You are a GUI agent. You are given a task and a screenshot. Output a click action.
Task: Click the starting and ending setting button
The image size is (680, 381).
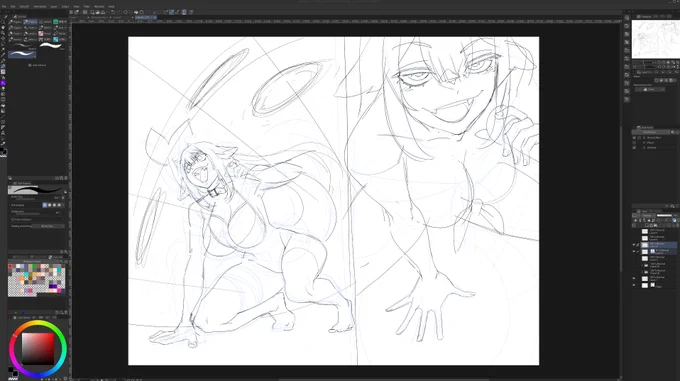(x=47, y=226)
